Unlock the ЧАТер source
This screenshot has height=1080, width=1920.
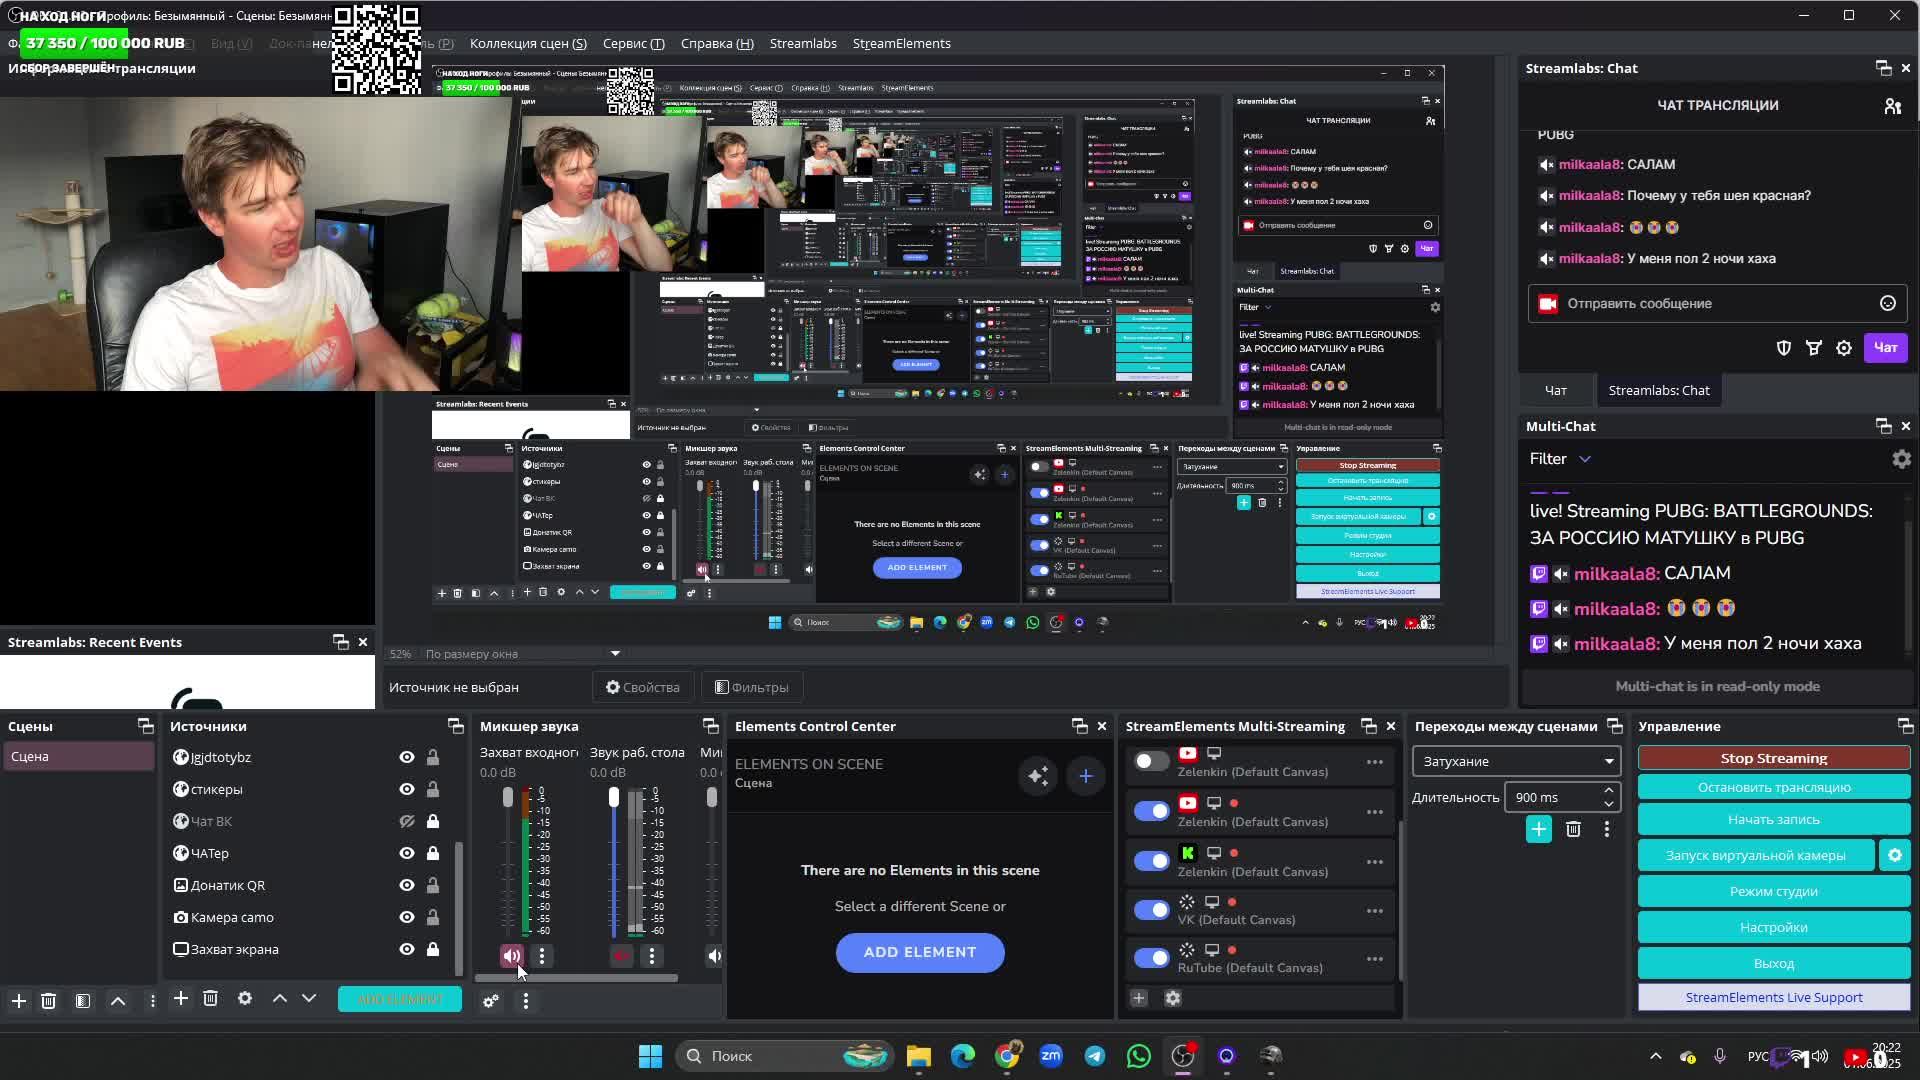click(x=433, y=853)
